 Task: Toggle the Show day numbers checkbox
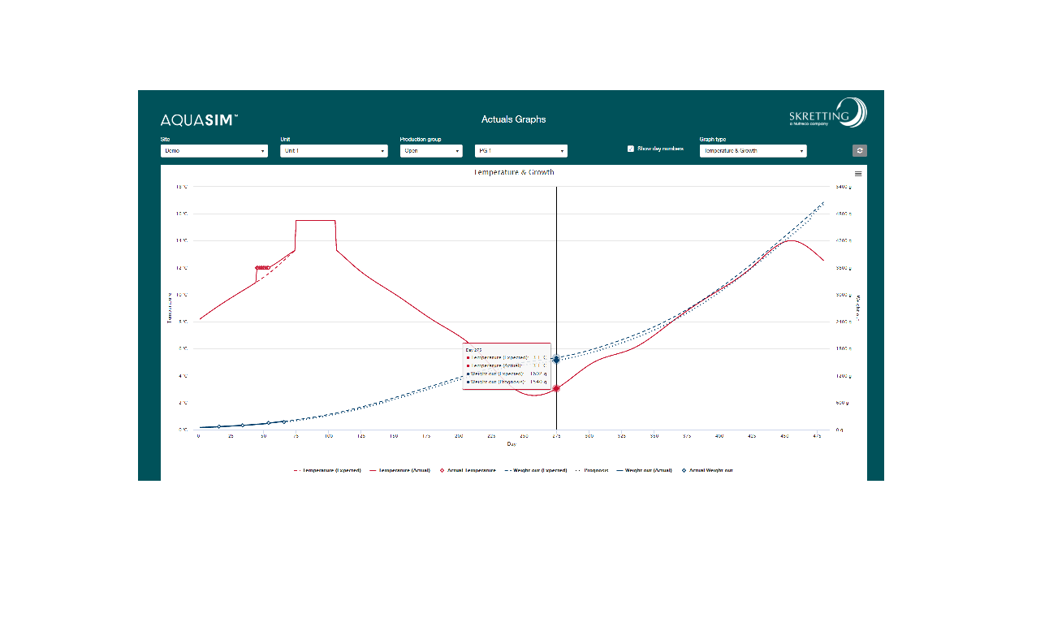631,149
